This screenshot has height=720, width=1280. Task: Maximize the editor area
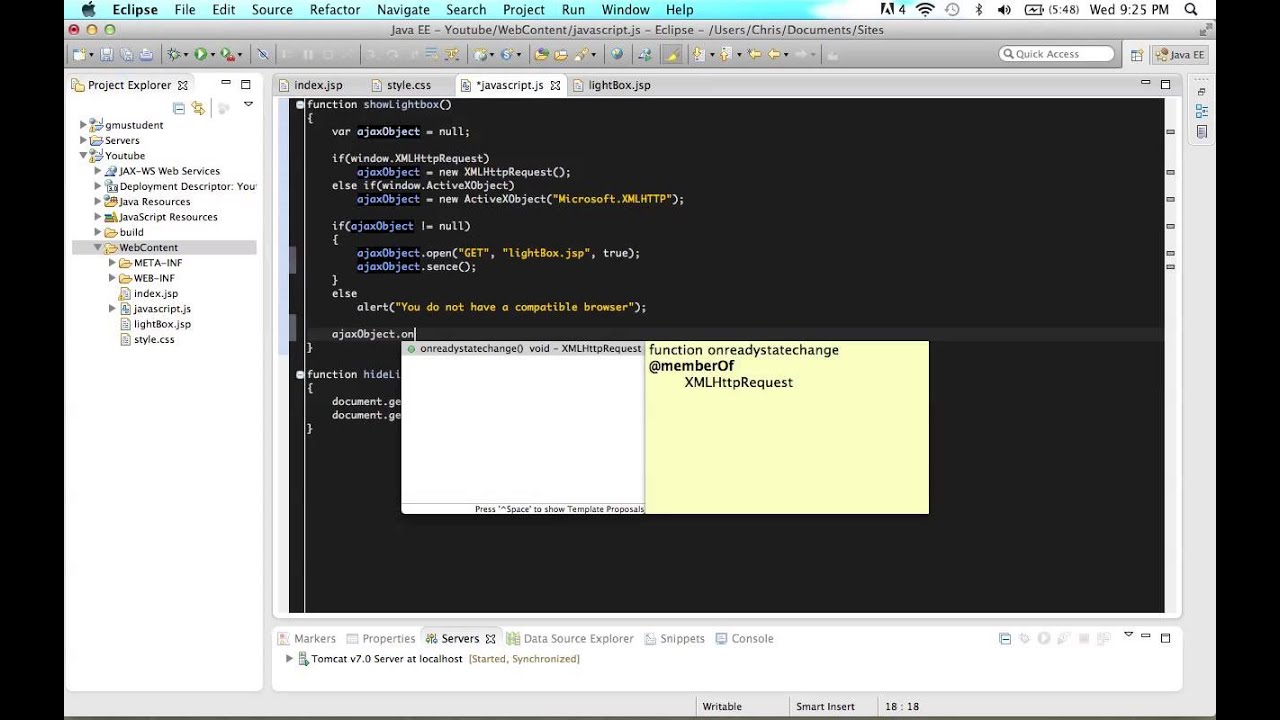coord(1165,85)
